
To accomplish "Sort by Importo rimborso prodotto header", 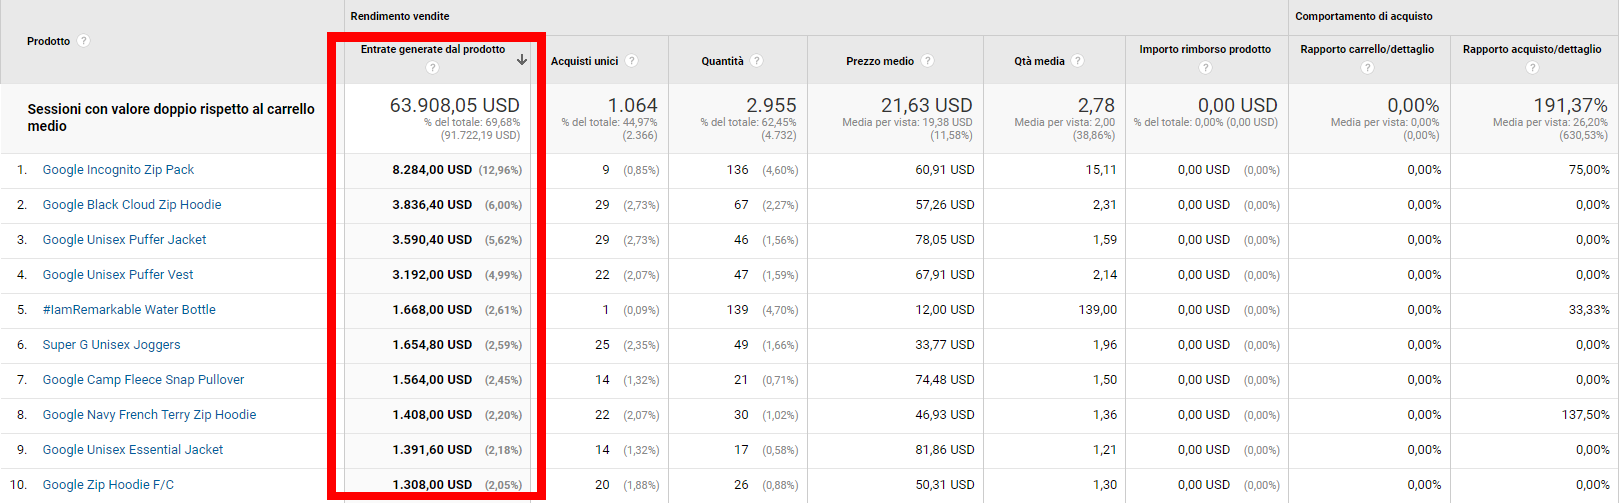I will pyautogui.click(x=1205, y=49).
